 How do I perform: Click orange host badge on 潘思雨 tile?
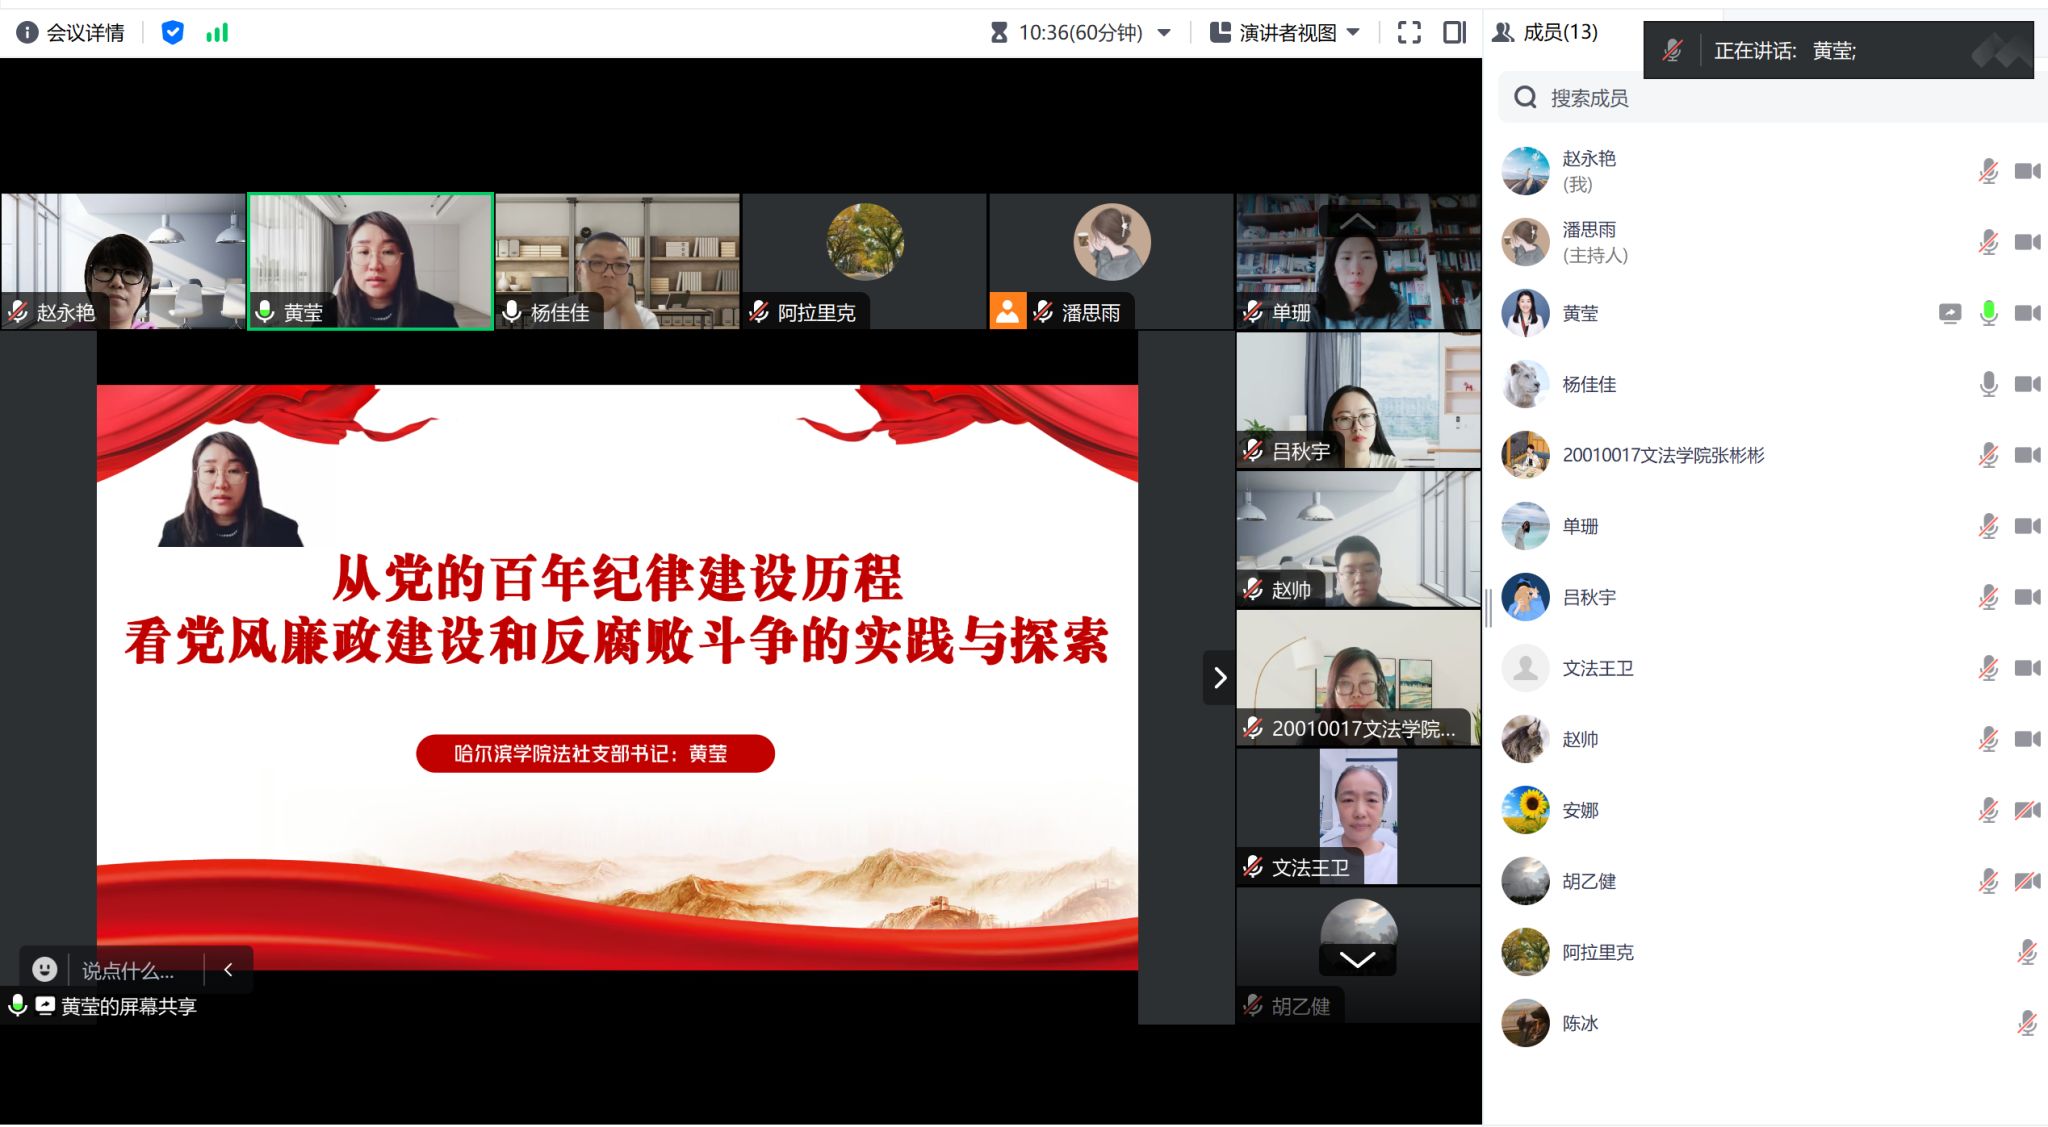coord(1007,312)
